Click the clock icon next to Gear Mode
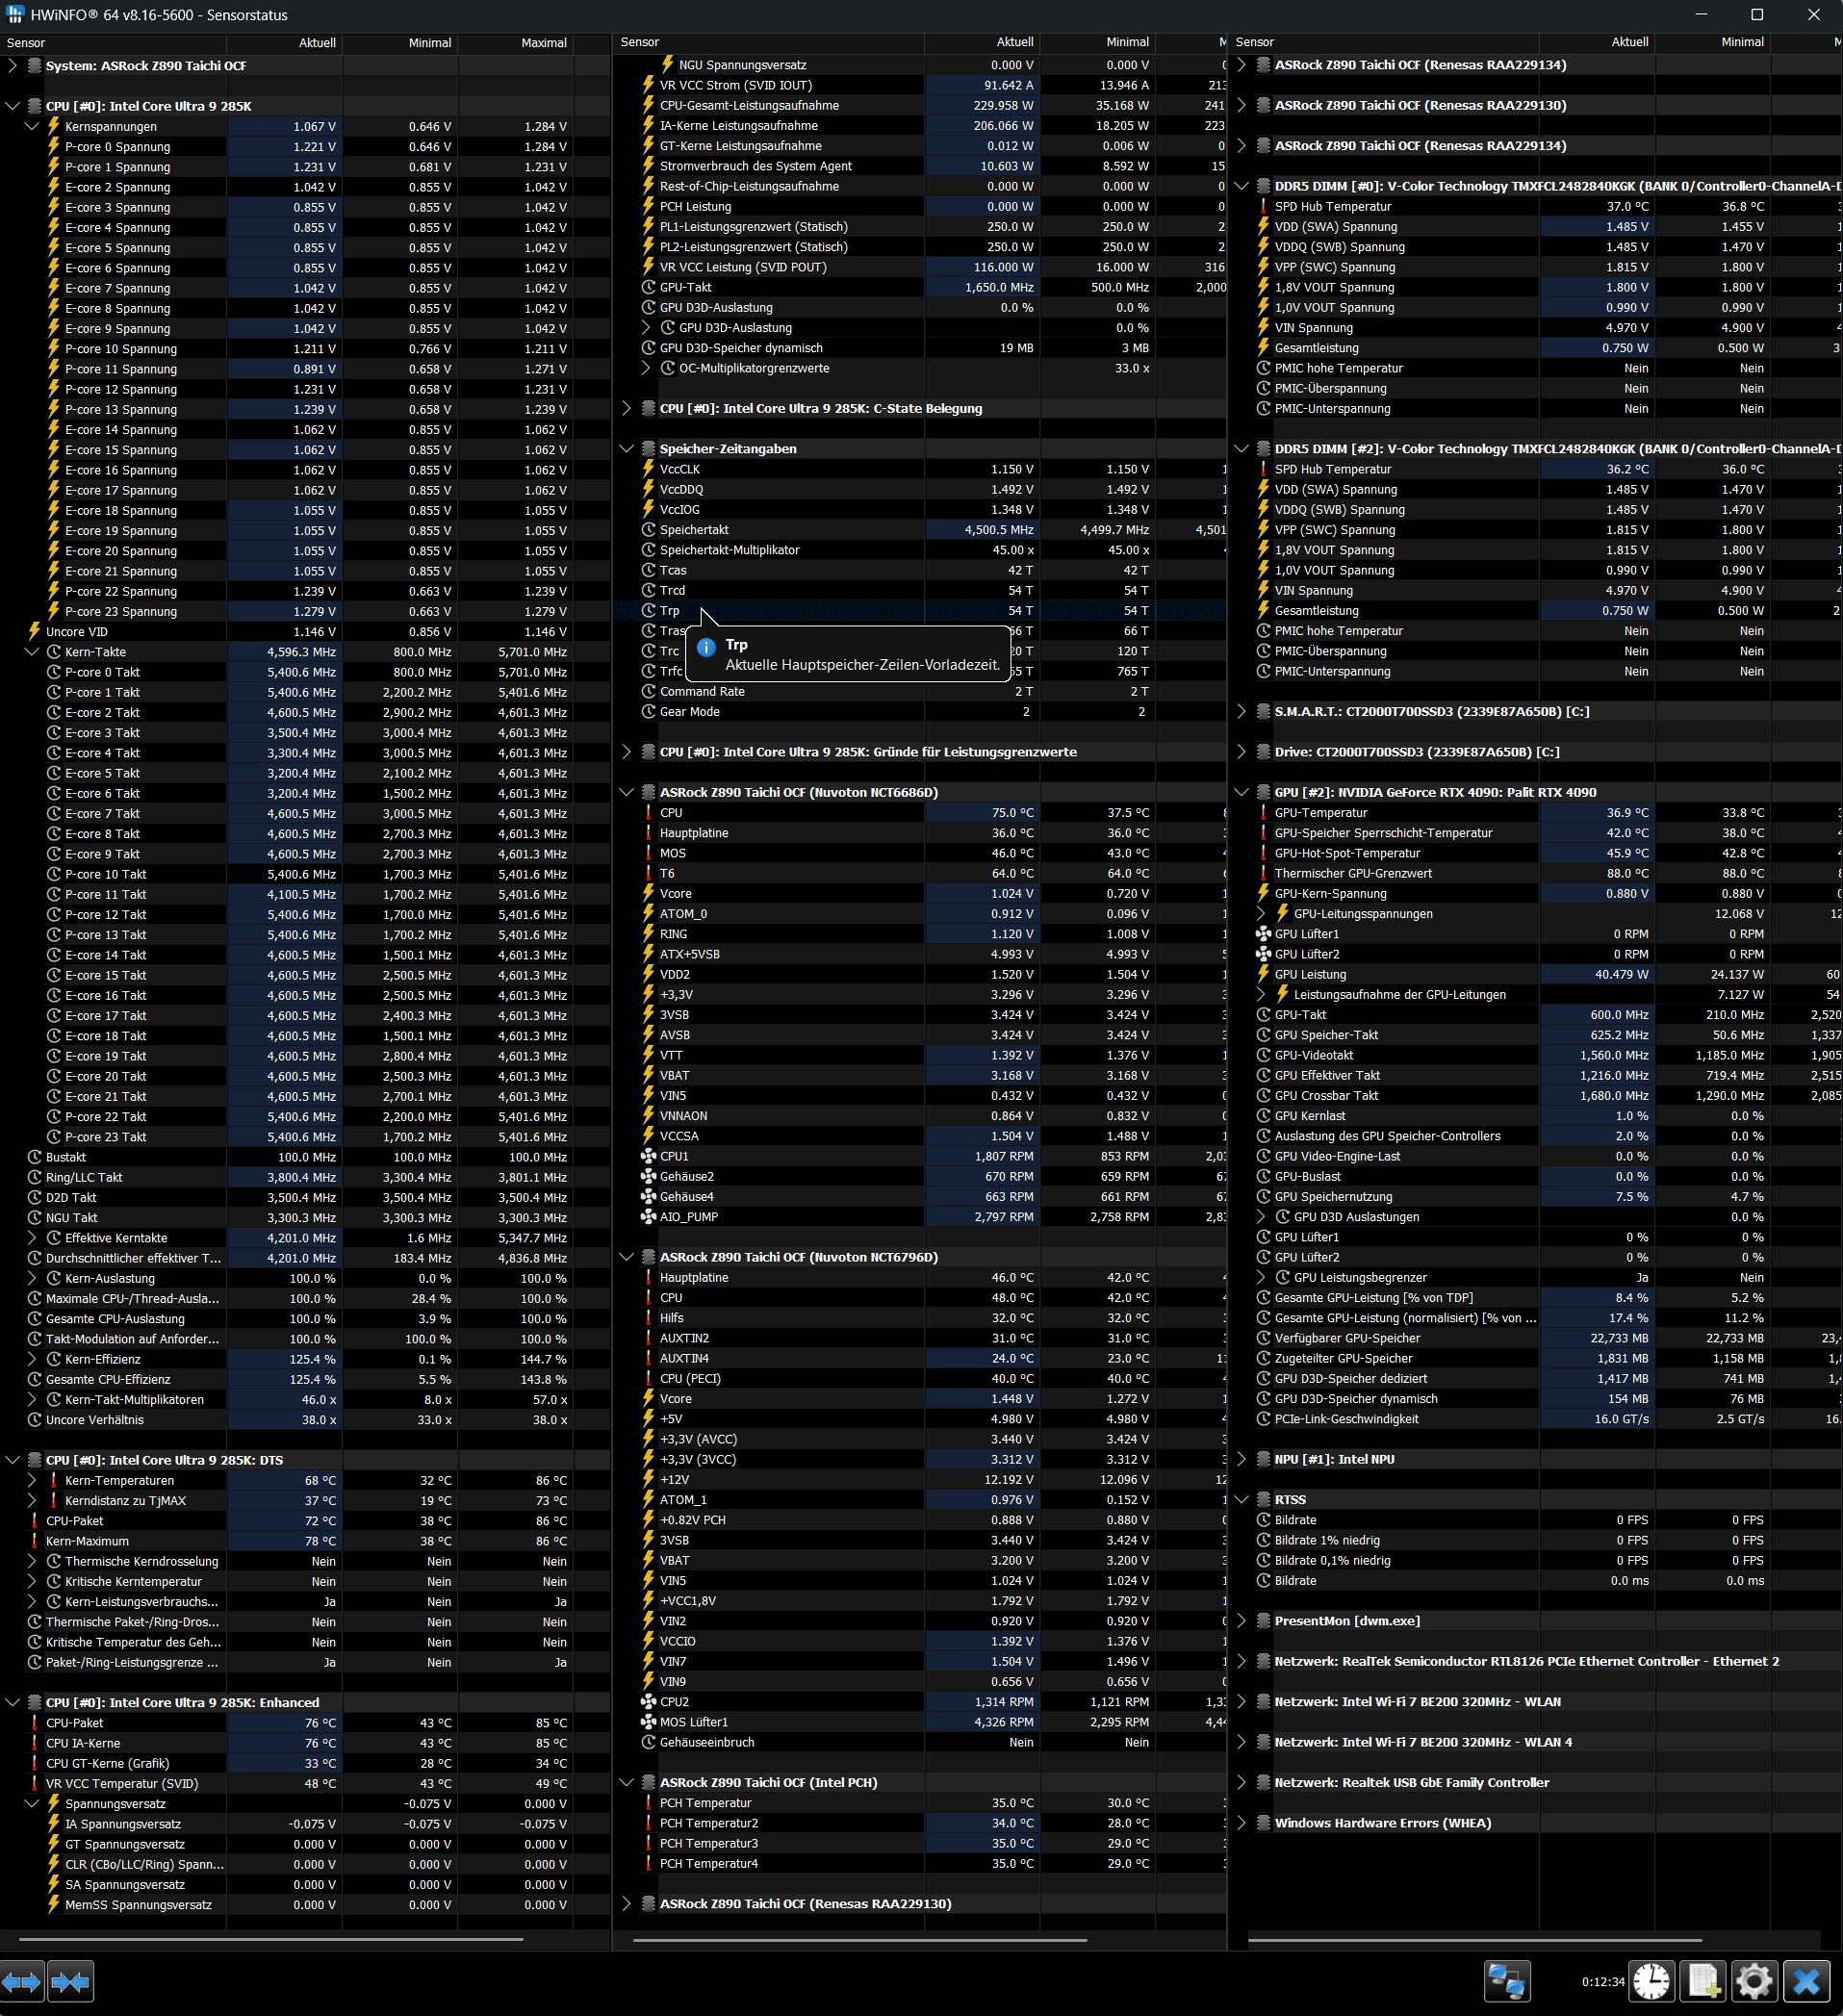This screenshot has width=1843, height=2016. [x=648, y=712]
